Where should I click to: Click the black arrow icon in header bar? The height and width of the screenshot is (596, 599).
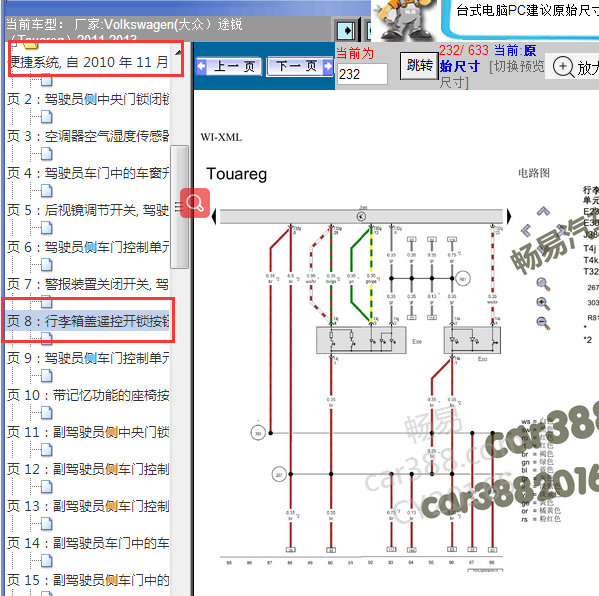pyautogui.click(x=346, y=30)
